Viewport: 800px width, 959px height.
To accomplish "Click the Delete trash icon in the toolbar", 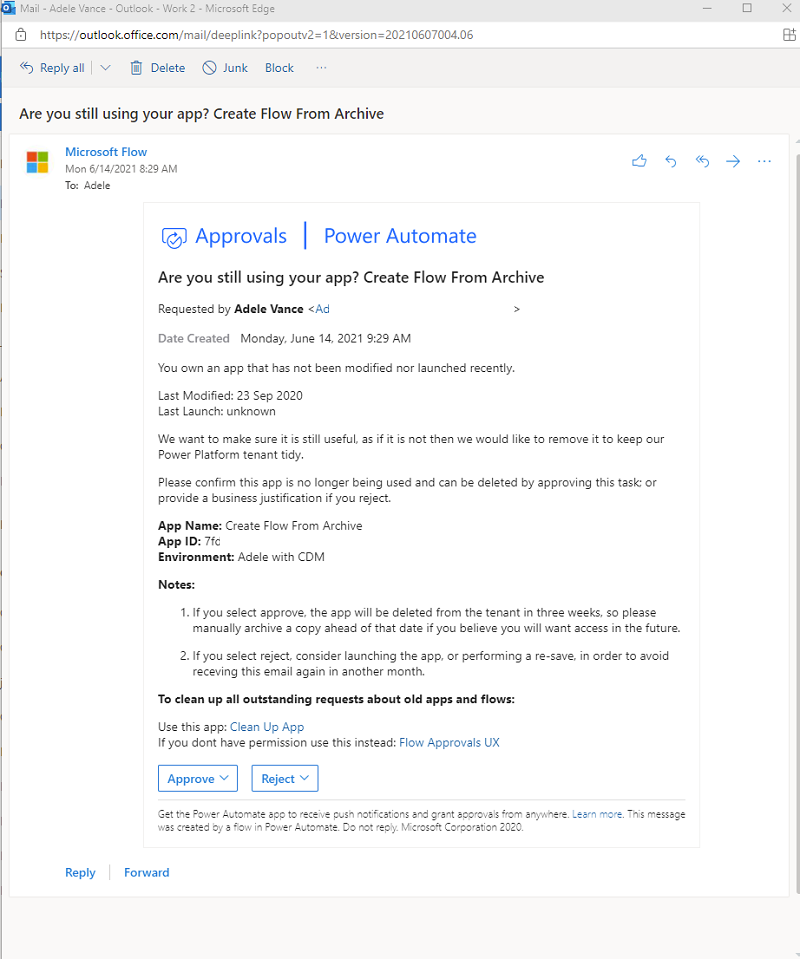I will [137, 67].
